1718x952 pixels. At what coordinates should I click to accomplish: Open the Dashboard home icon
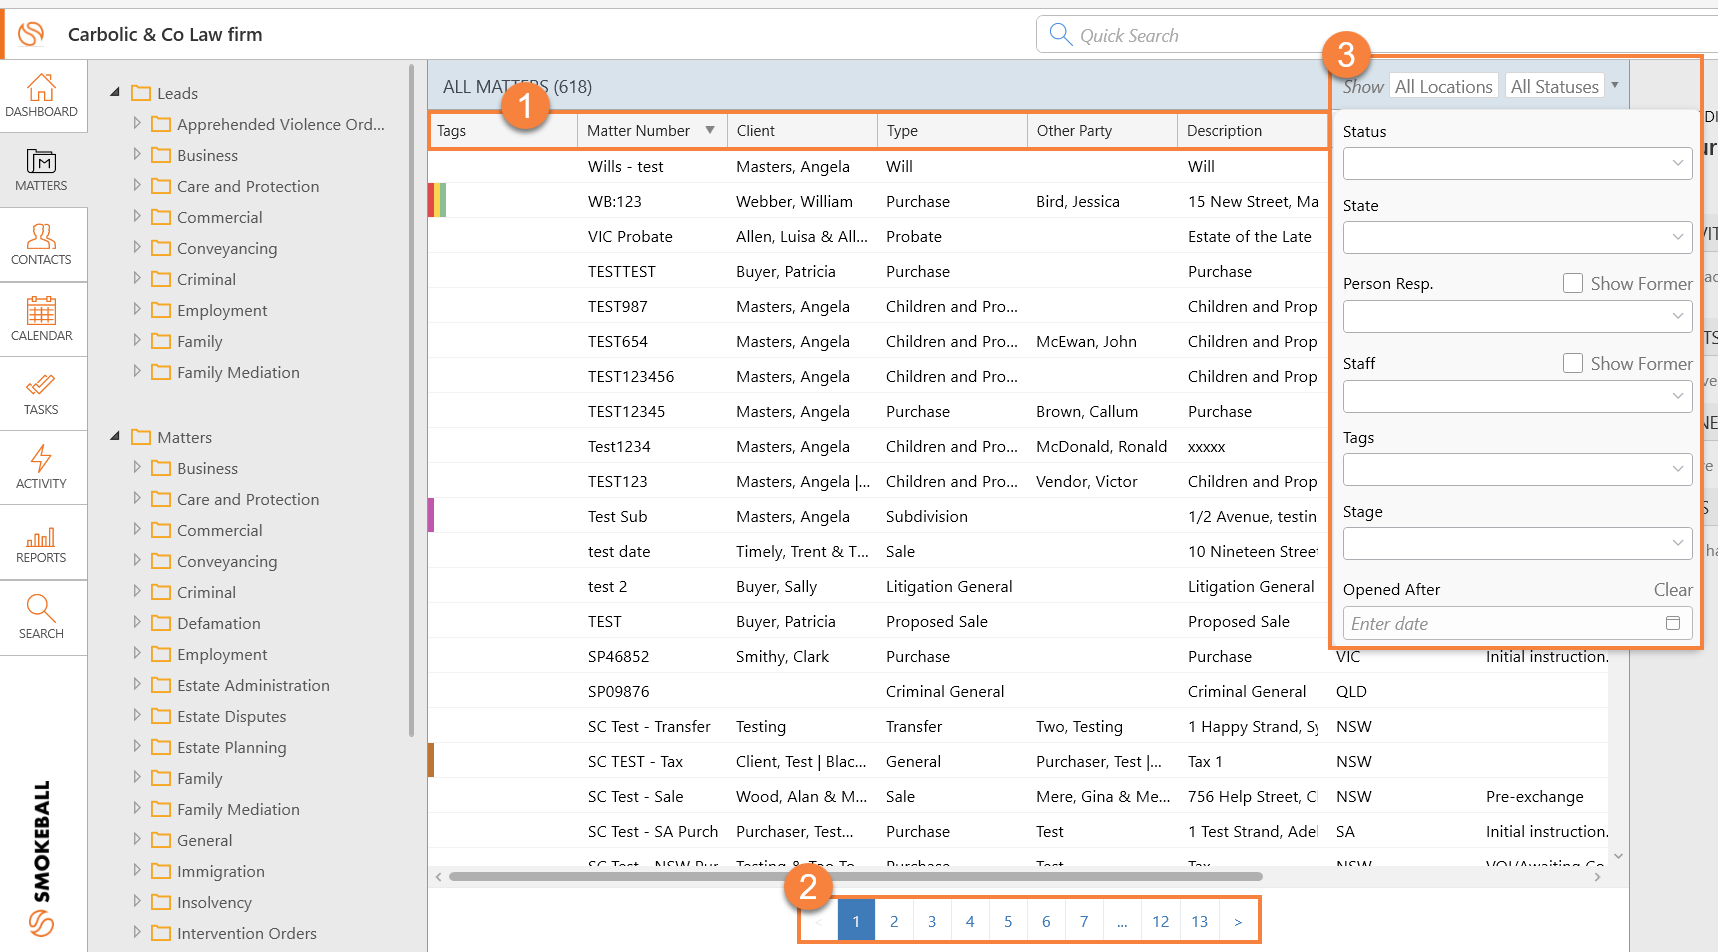tap(41, 87)
